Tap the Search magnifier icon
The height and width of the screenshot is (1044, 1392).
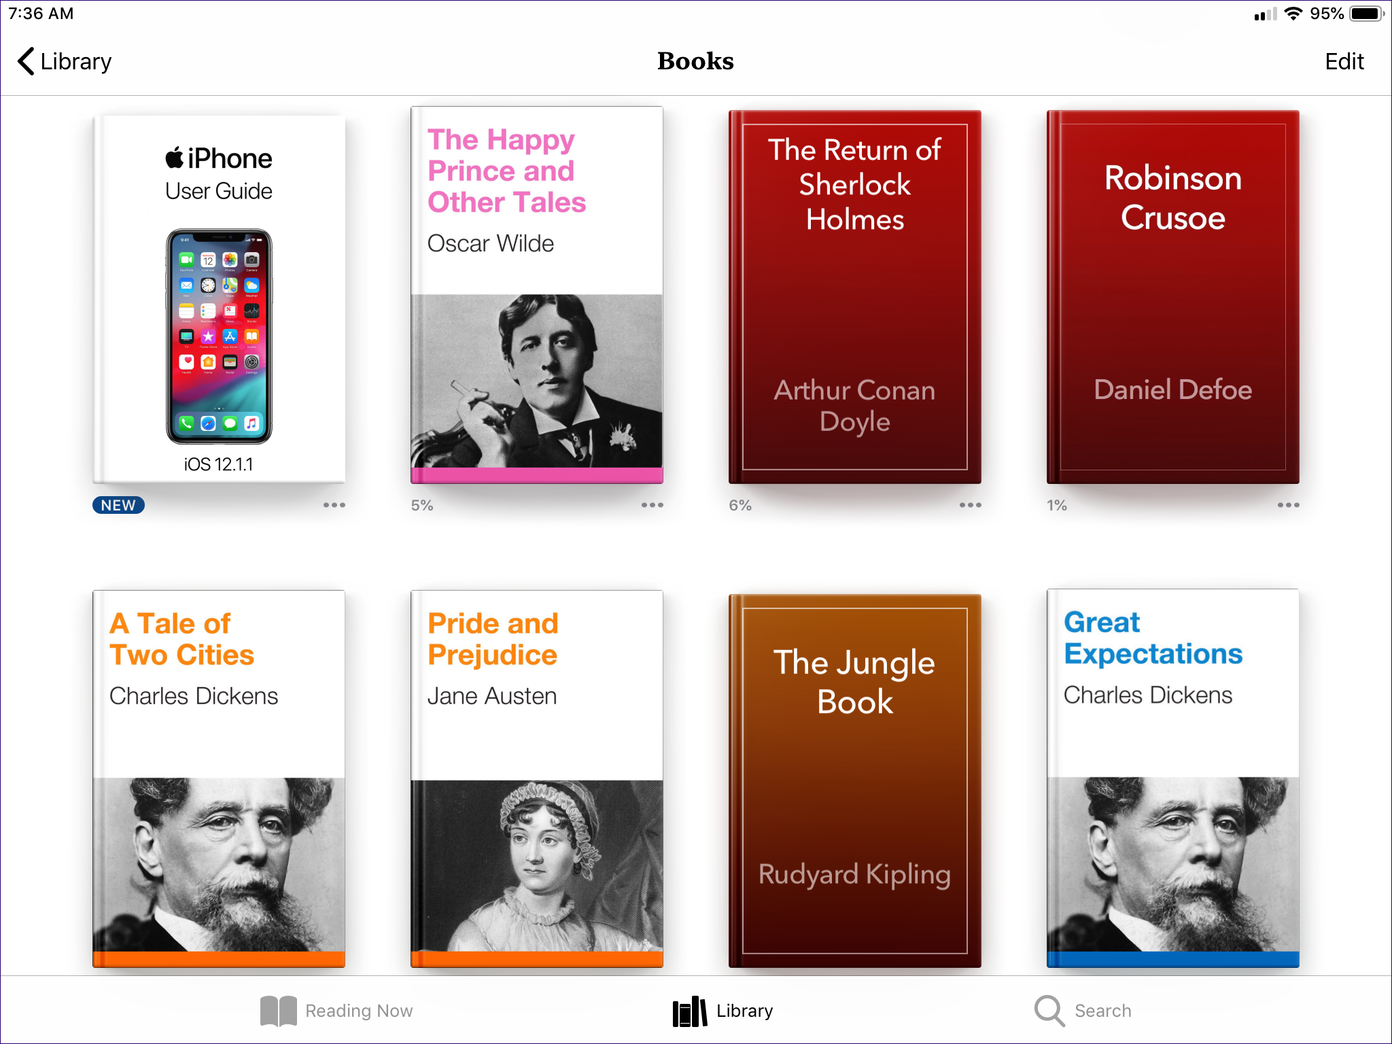pos(1049,1011)
